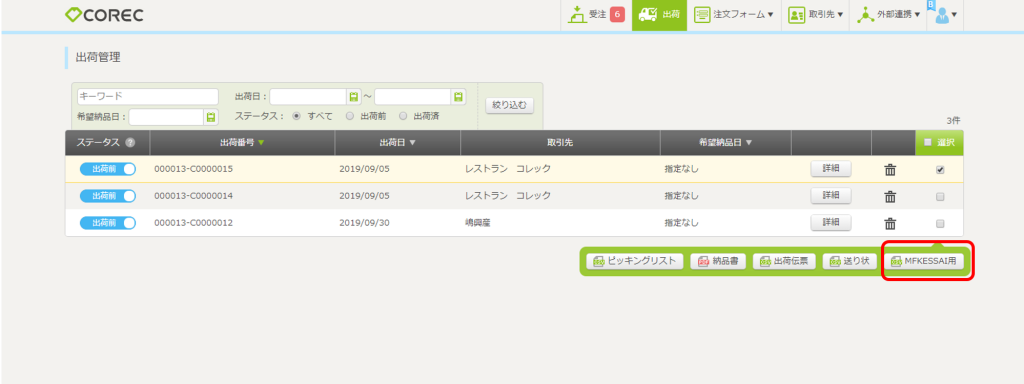Open calendar for 出荷日 end date
This screenshot has height=384, width=1024.
(x=458, y=97)
